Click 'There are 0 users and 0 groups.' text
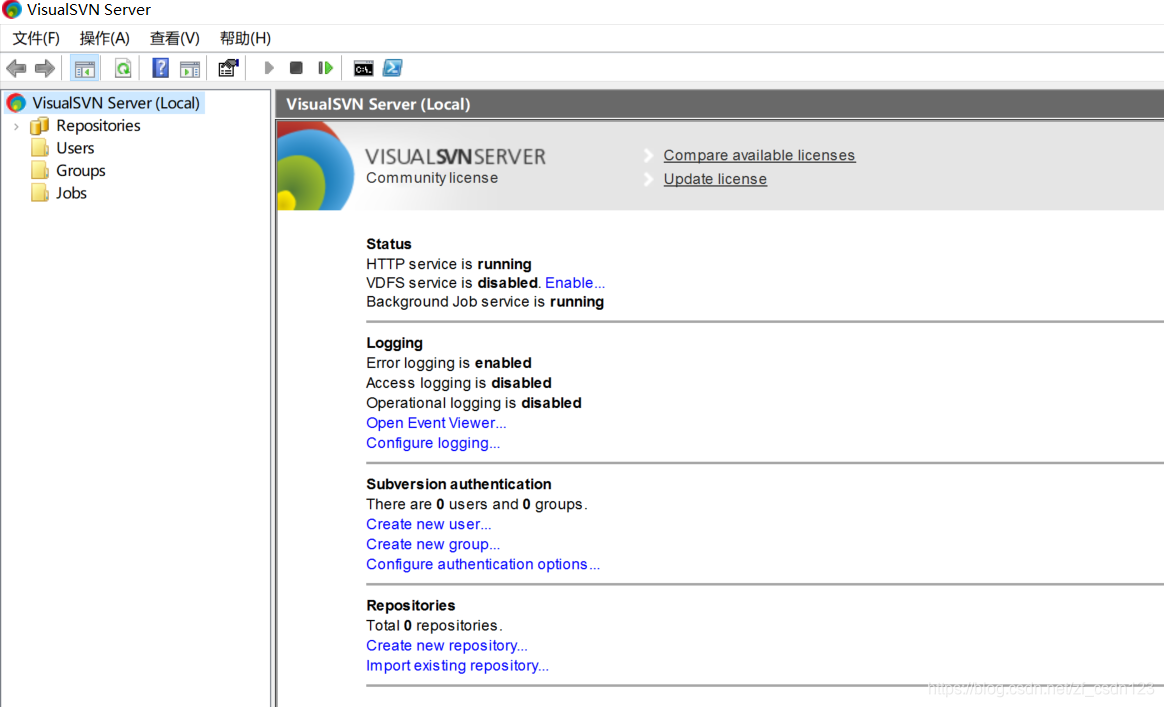Image resolution: width=1164 pixels, height=707 pixels. (x=477, y=504)
